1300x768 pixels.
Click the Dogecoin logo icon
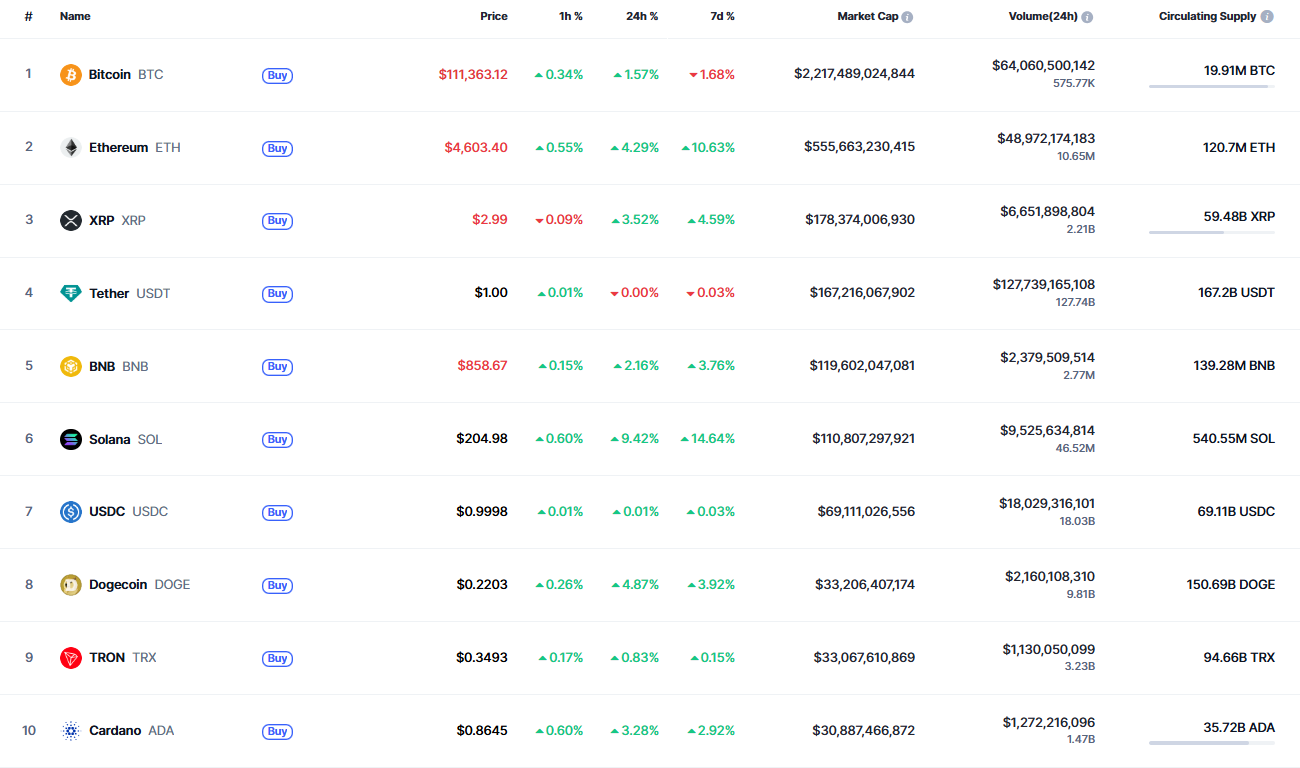[70, 585]
